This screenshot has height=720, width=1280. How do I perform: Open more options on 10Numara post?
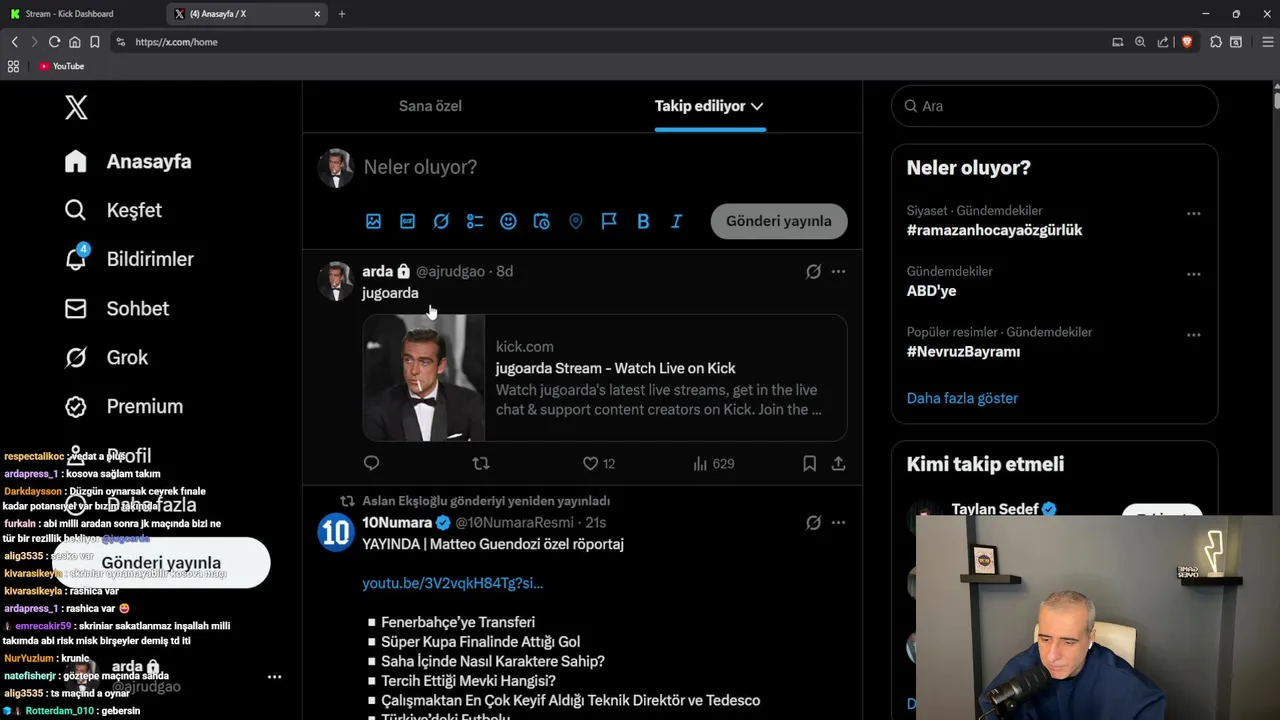pos(838,522)
